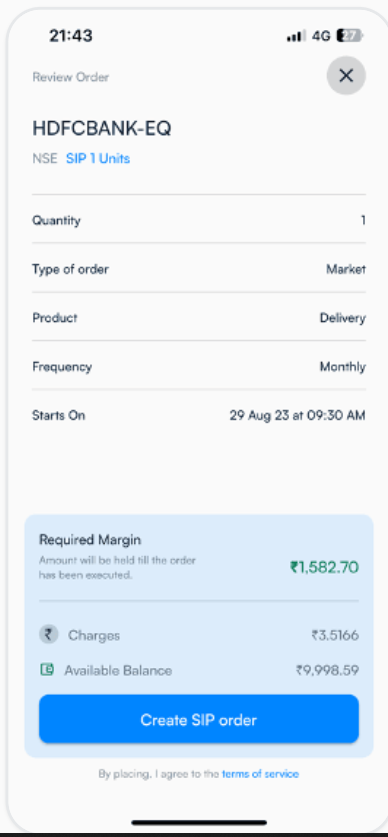The height and width of the screenshot is (837, 388).
Task: Tap the Charges amount ₹3.5166
Action: point(335,635)
